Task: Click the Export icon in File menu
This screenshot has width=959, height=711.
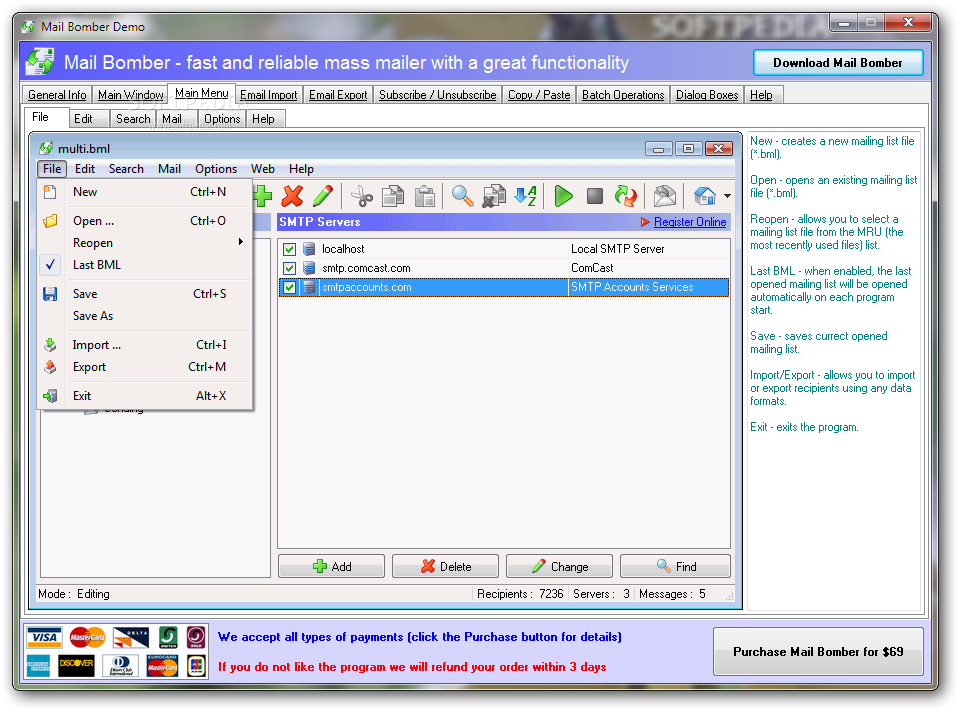Action: click(x=50, y=367)
